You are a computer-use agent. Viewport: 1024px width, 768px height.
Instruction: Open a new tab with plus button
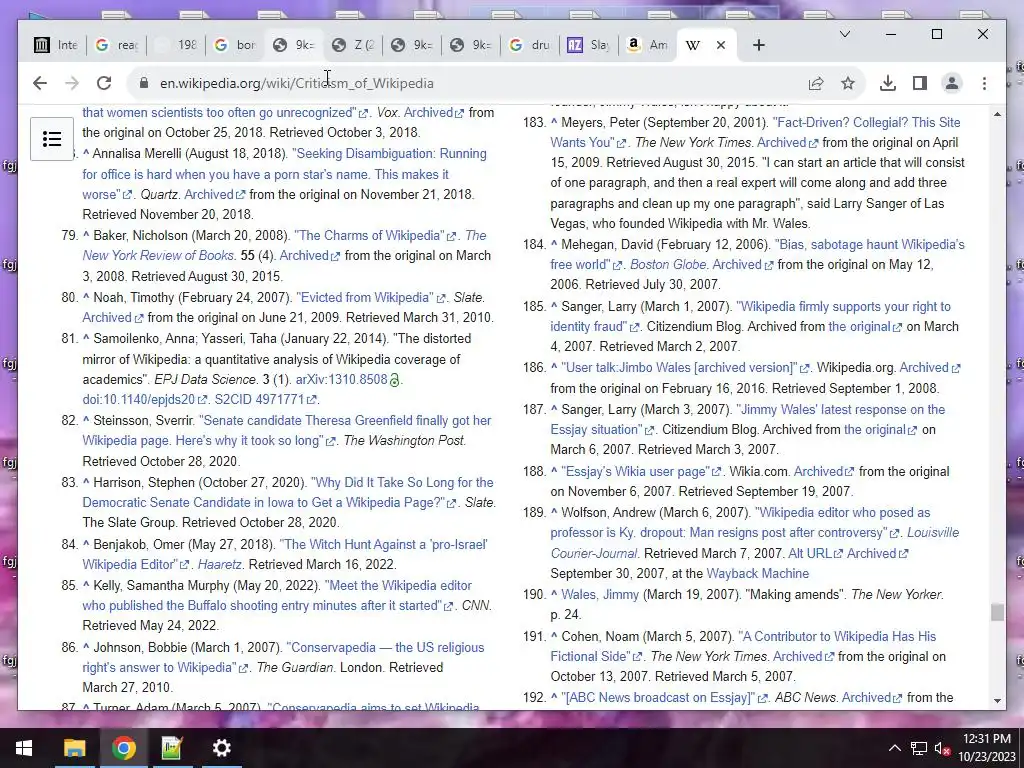tap(758, 45)
